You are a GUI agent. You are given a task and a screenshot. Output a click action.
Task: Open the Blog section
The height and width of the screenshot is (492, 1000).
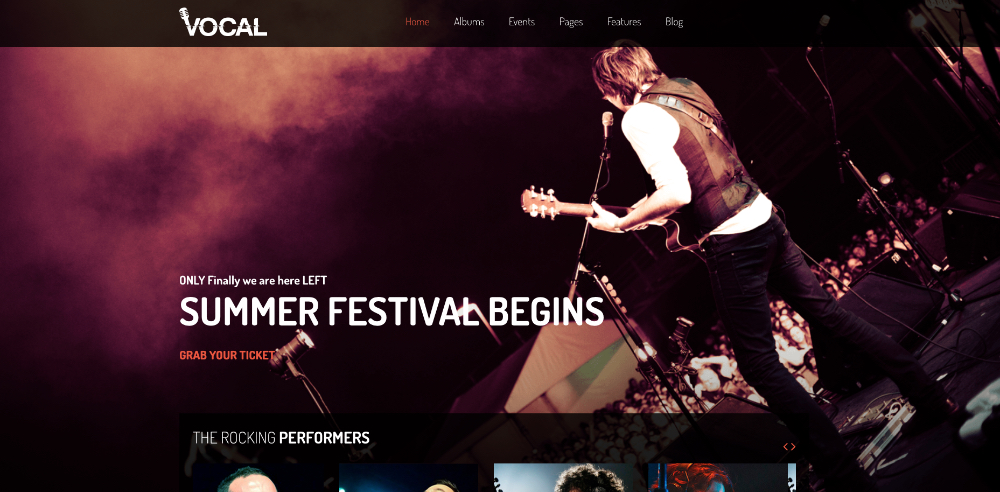click(x=673, y=22)
